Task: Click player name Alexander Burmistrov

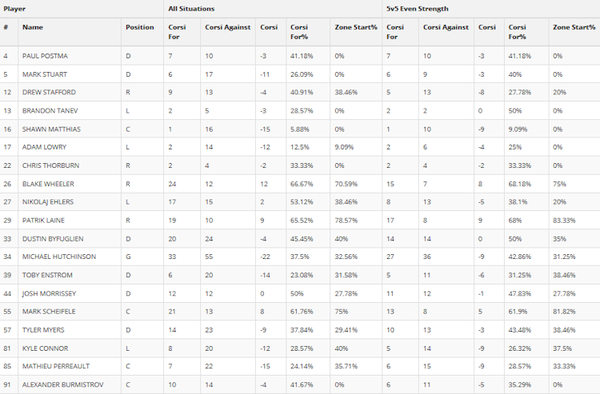Action: point(63,384)
